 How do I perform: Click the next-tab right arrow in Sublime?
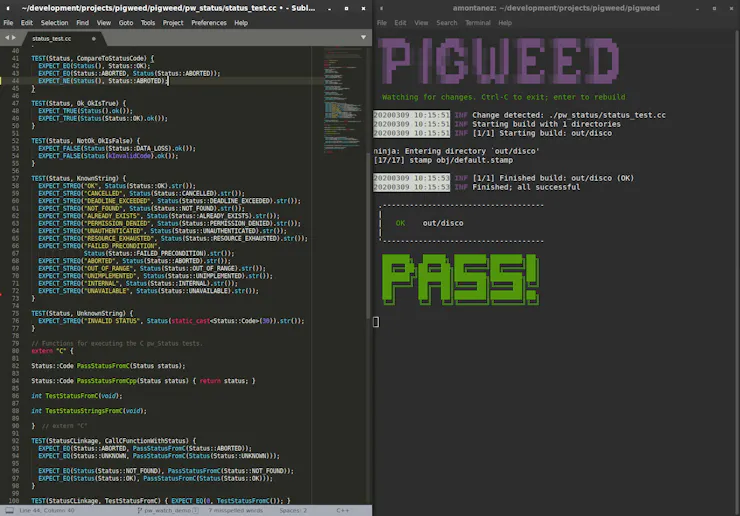tap(14, 37)
